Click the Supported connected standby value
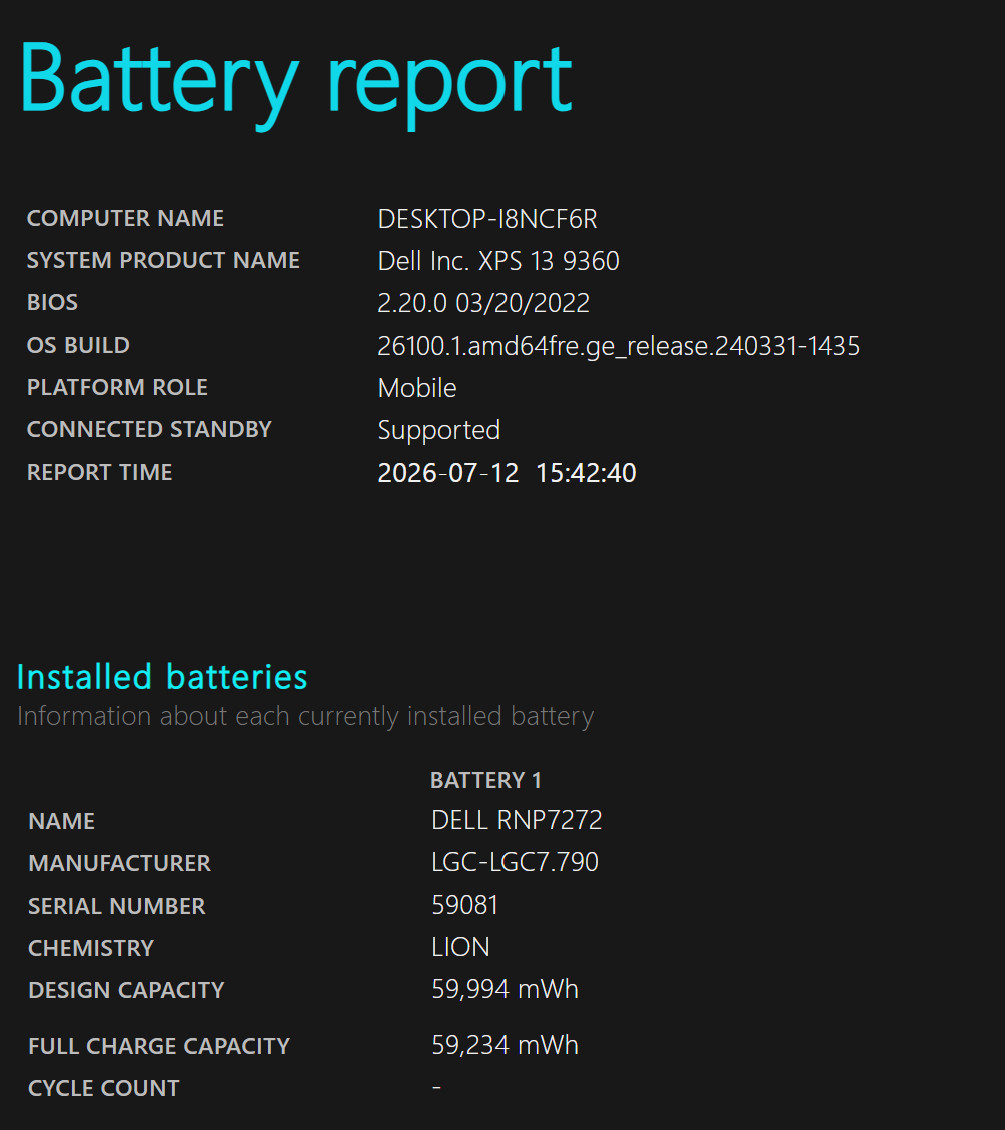The height and width of the screenshot is (1130, 1005). 439,430
